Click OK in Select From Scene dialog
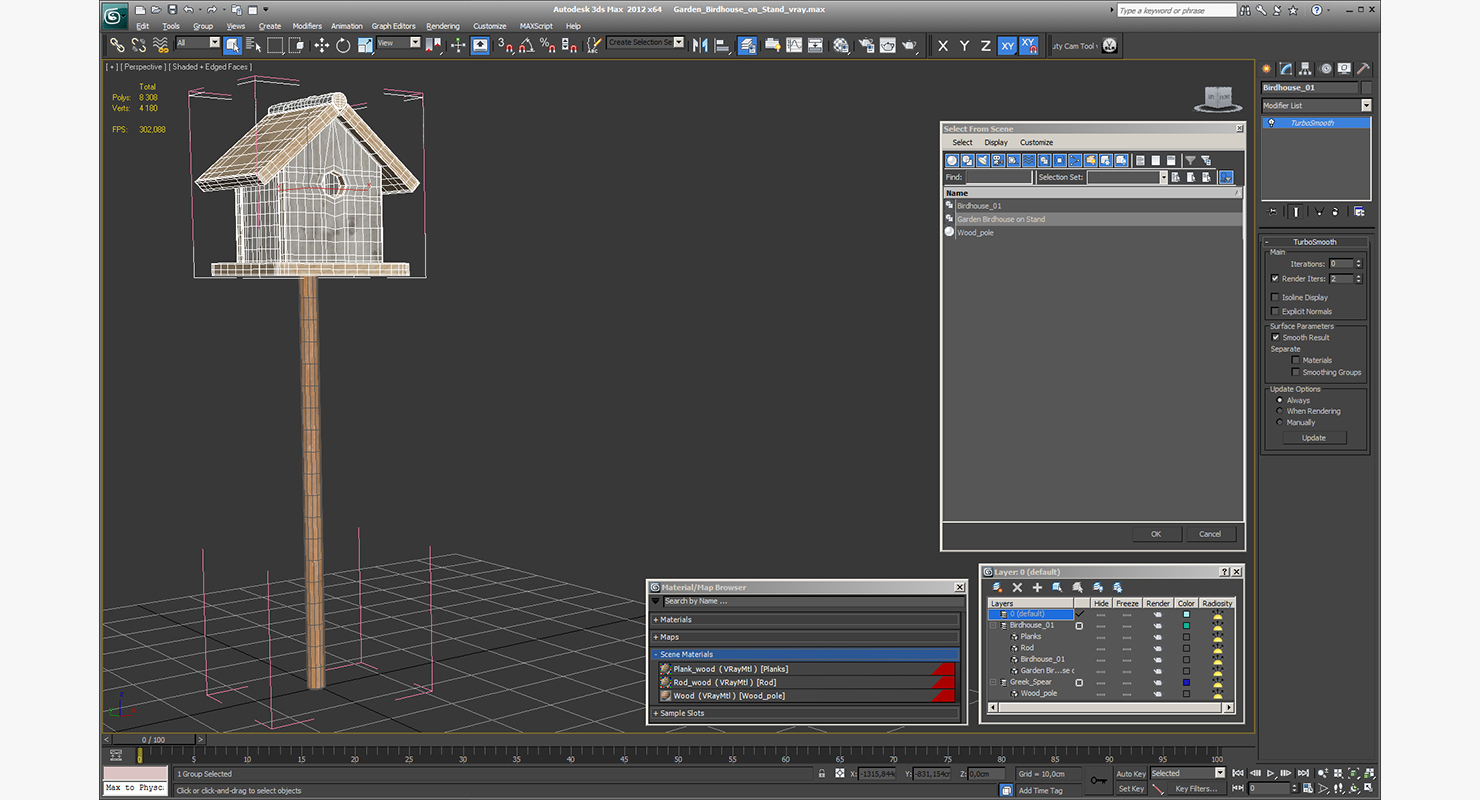The image size is (1480, 800). 1156,534
